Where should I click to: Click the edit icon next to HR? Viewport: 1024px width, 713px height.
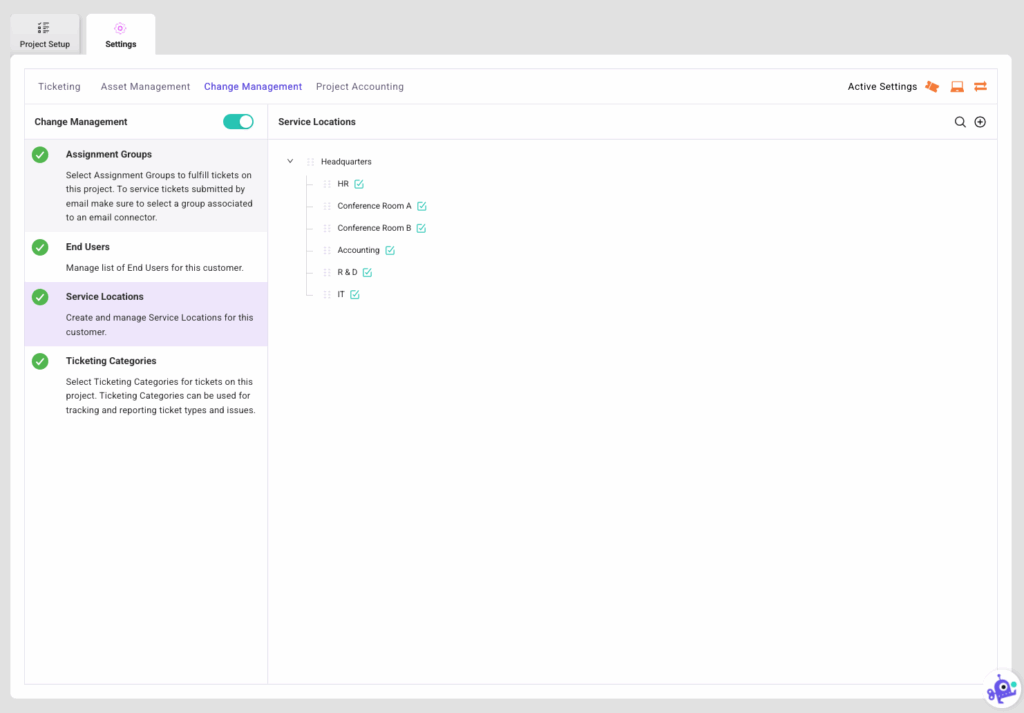[359, 184]
